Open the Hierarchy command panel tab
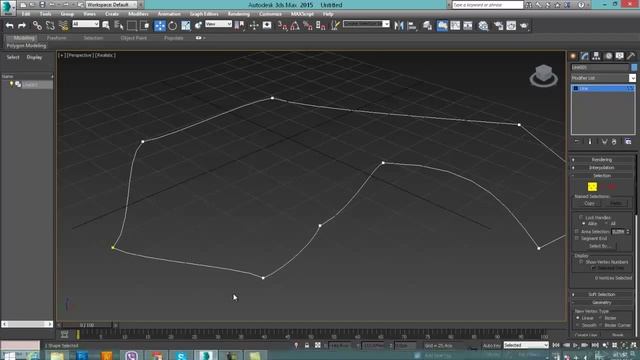Image resolution: width=640 pixels, height=360 pixels. point(596,56)
